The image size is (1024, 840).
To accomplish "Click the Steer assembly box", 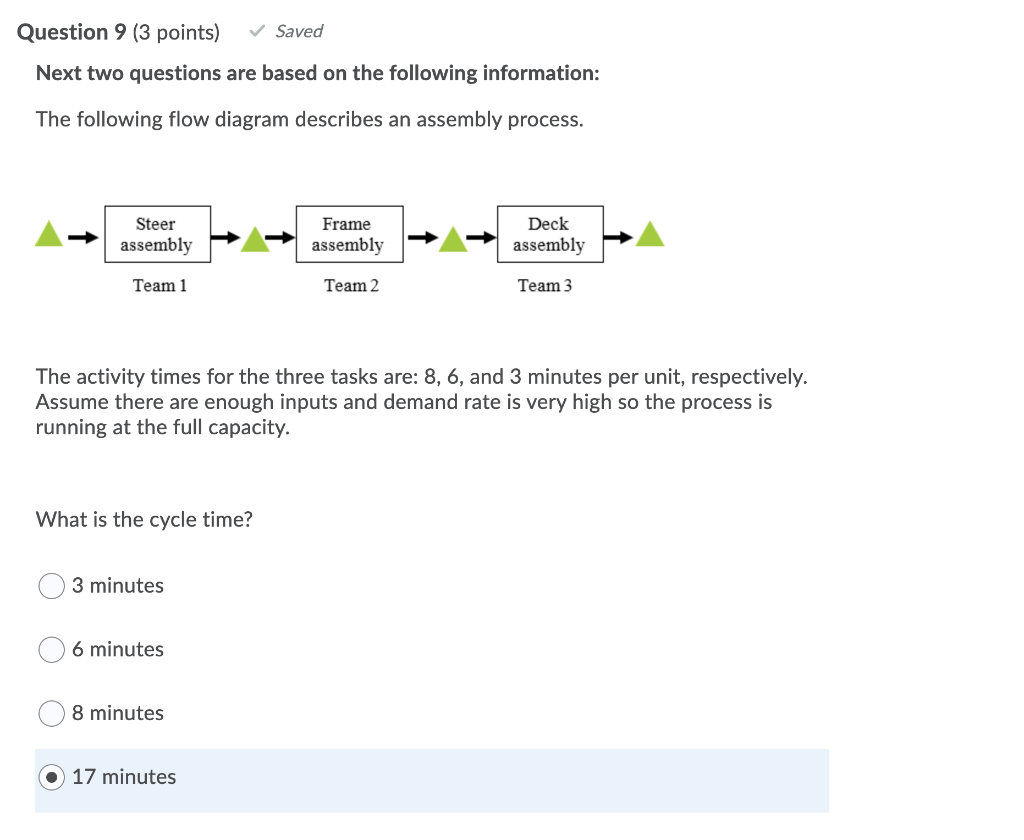I will 157,234.
